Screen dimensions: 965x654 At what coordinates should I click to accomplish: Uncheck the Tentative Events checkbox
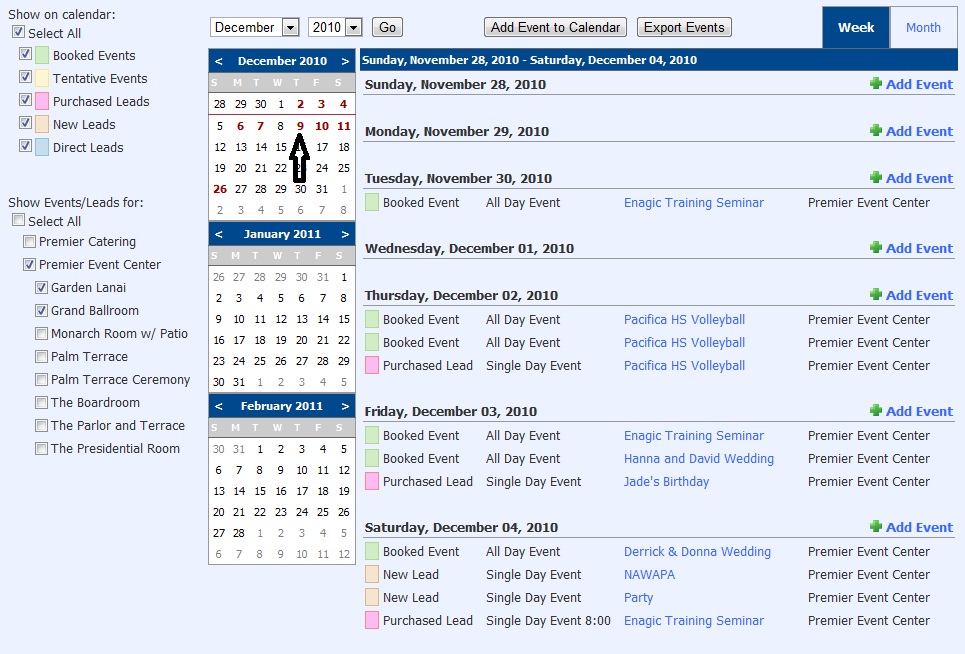pyautogui.click(x=26, y=78)
